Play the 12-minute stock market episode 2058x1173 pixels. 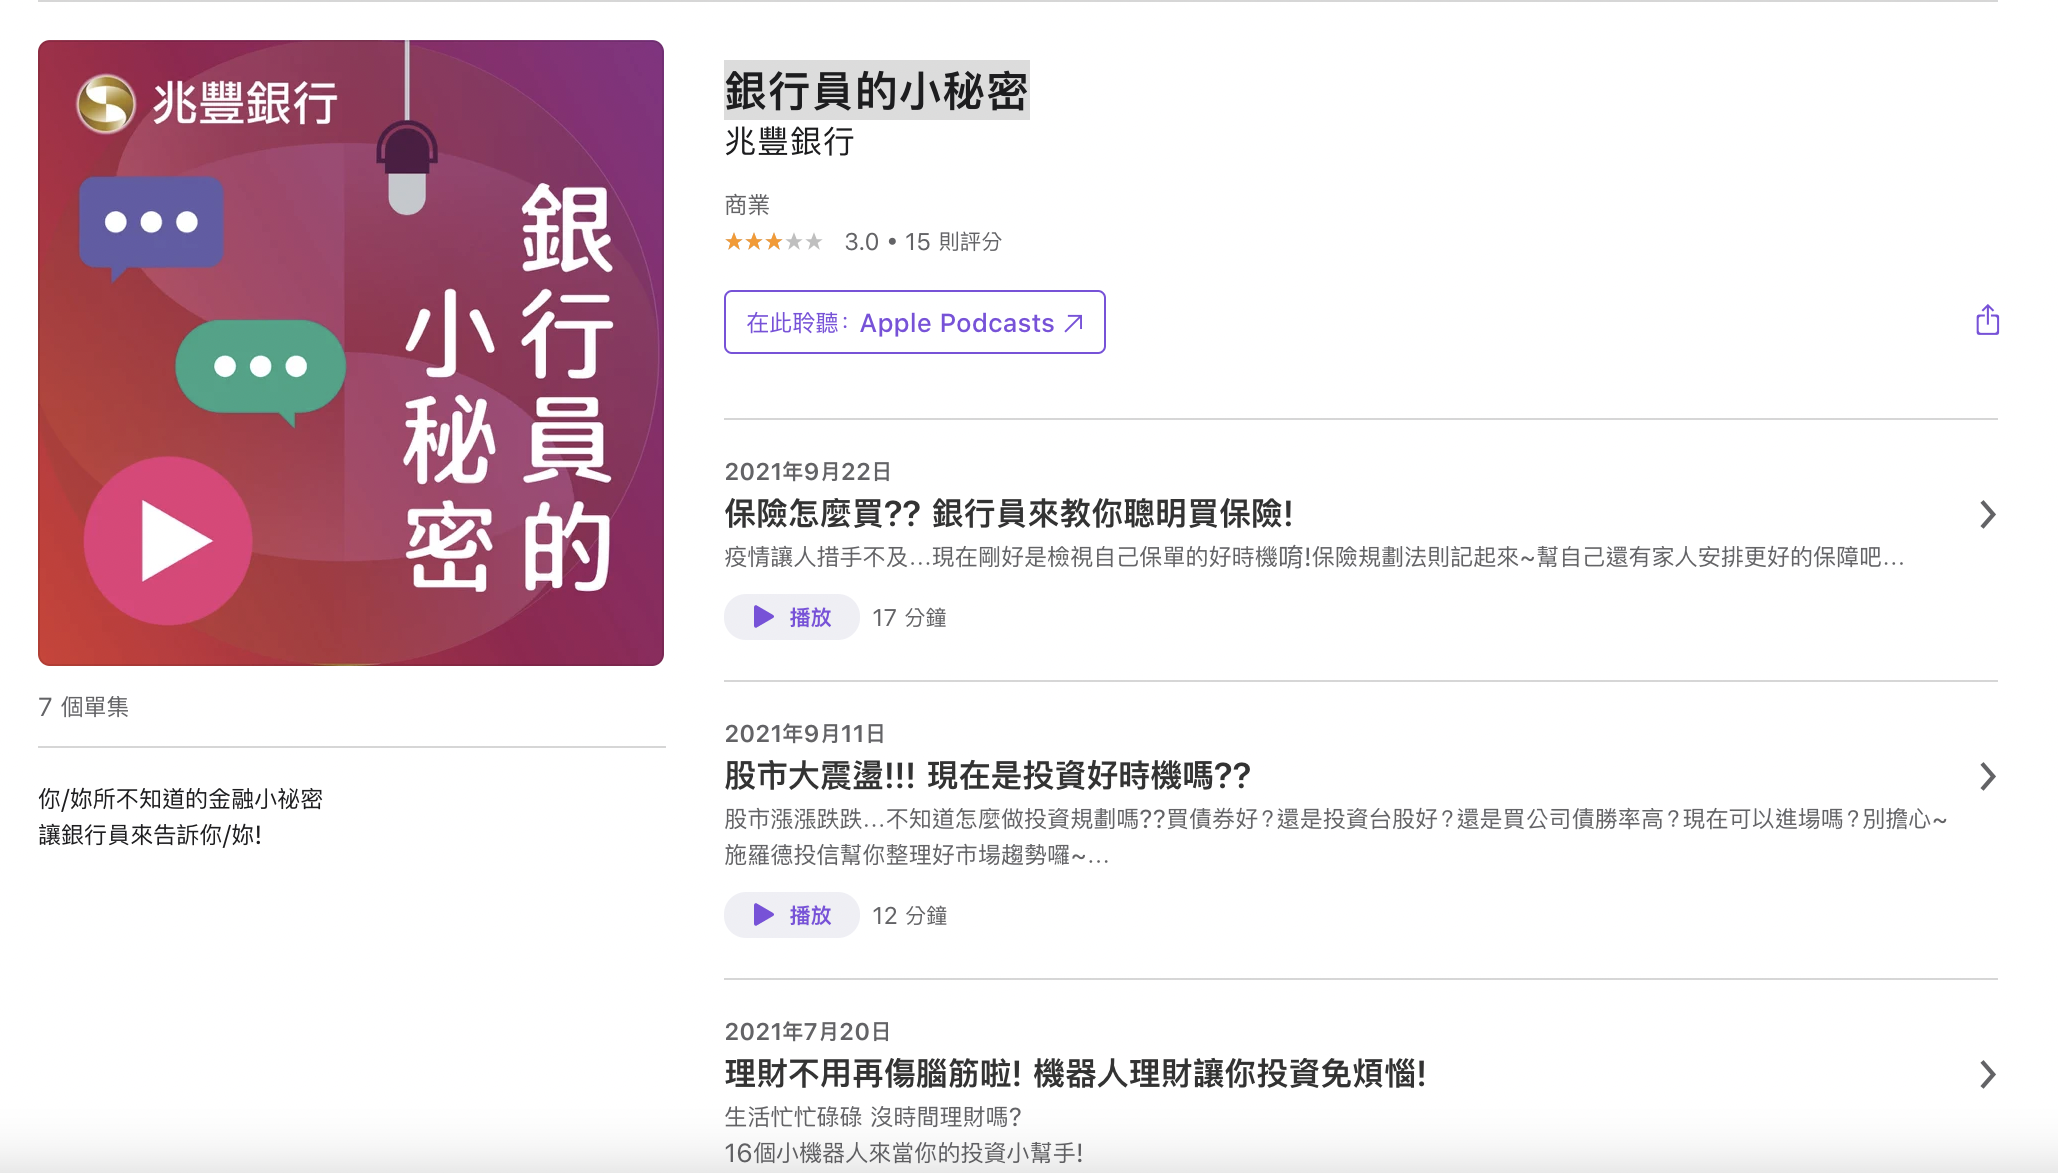(x=791, y=915)
